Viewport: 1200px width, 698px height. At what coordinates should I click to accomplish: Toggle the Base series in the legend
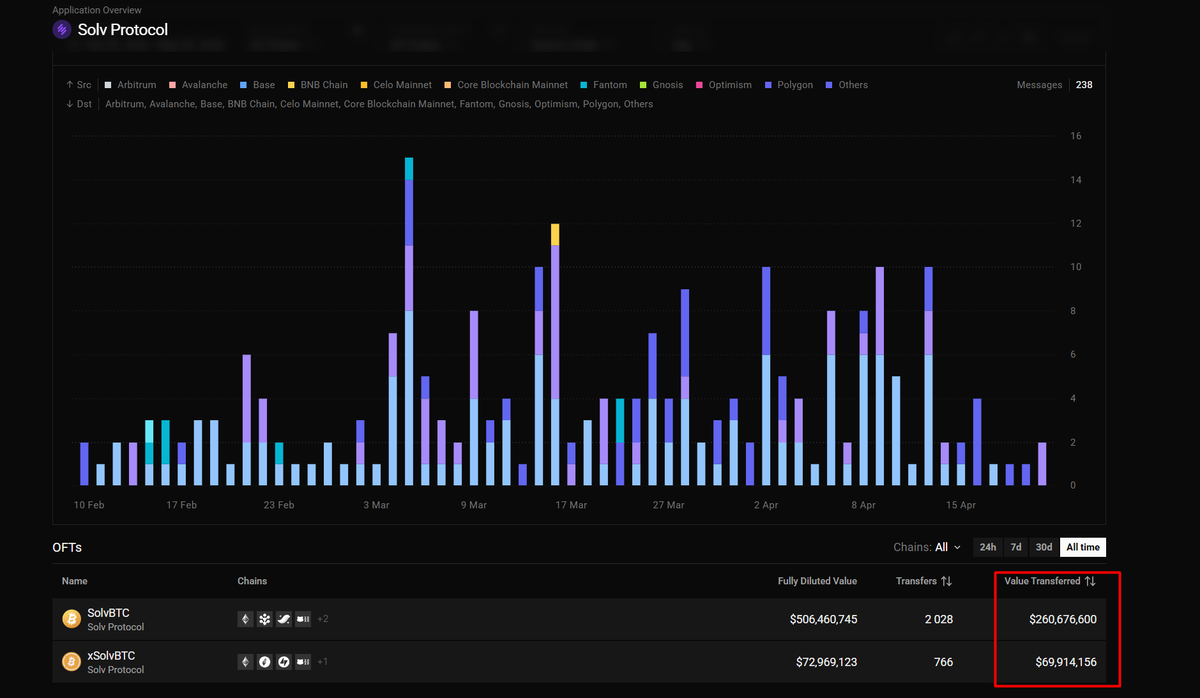257,85
